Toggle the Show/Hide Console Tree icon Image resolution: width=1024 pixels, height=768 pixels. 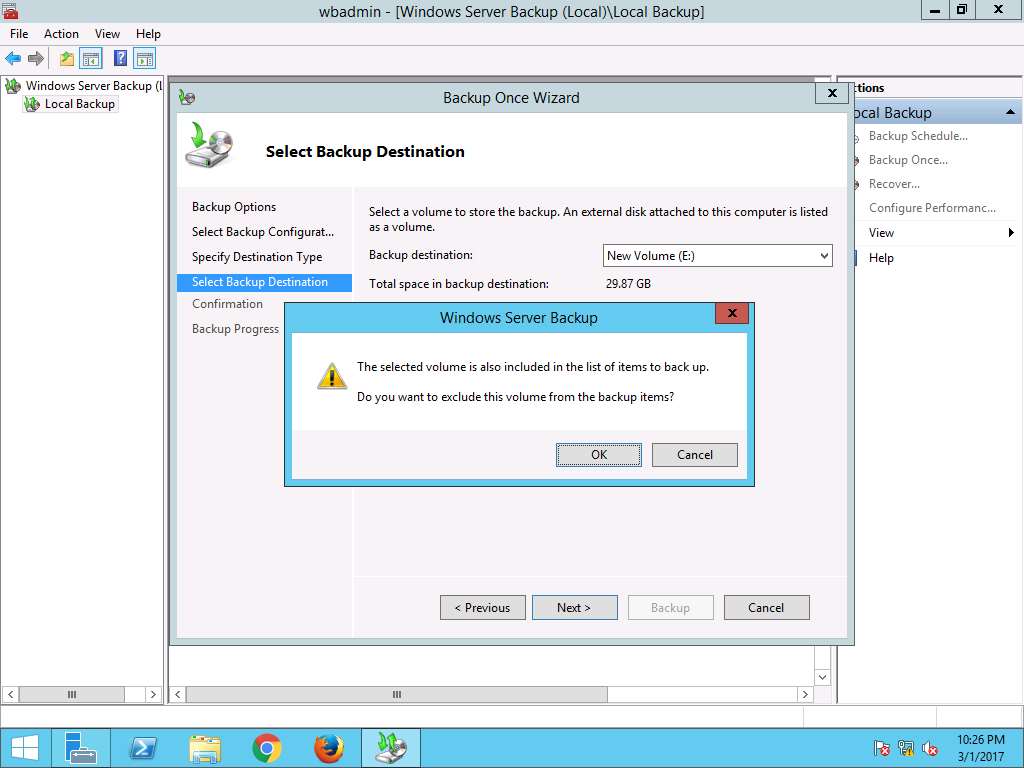point(91,59)
